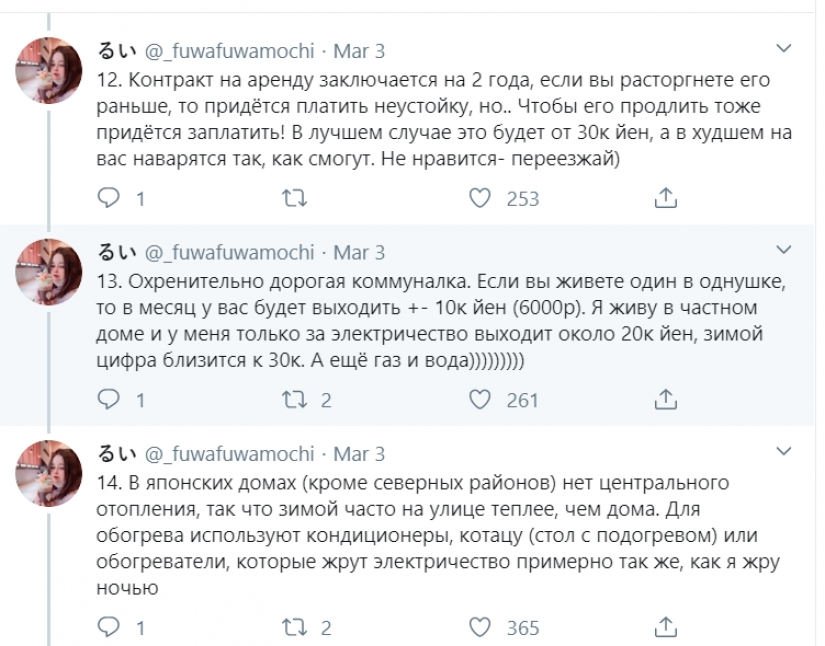Share tweet 14 about kotatsu heaters
The height and width of the screenshot is (646, 825).
coord(665,627)
